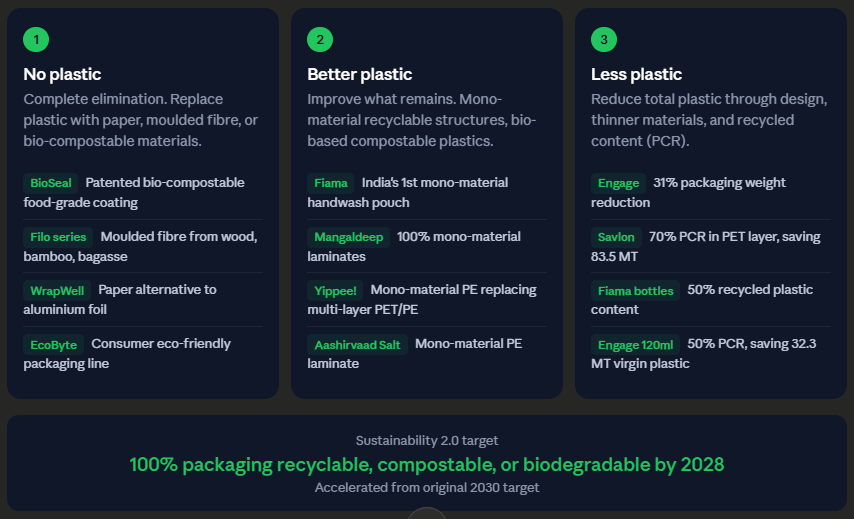Click the WrapWell tag label
Screen dimensions: 854x519
pyautogui.click(x=57, y=290)
